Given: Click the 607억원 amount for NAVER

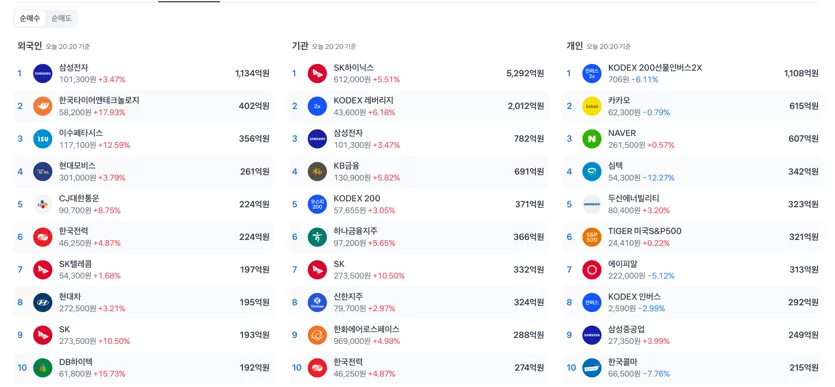Looking at the screenshot, I should pos(804,139).
